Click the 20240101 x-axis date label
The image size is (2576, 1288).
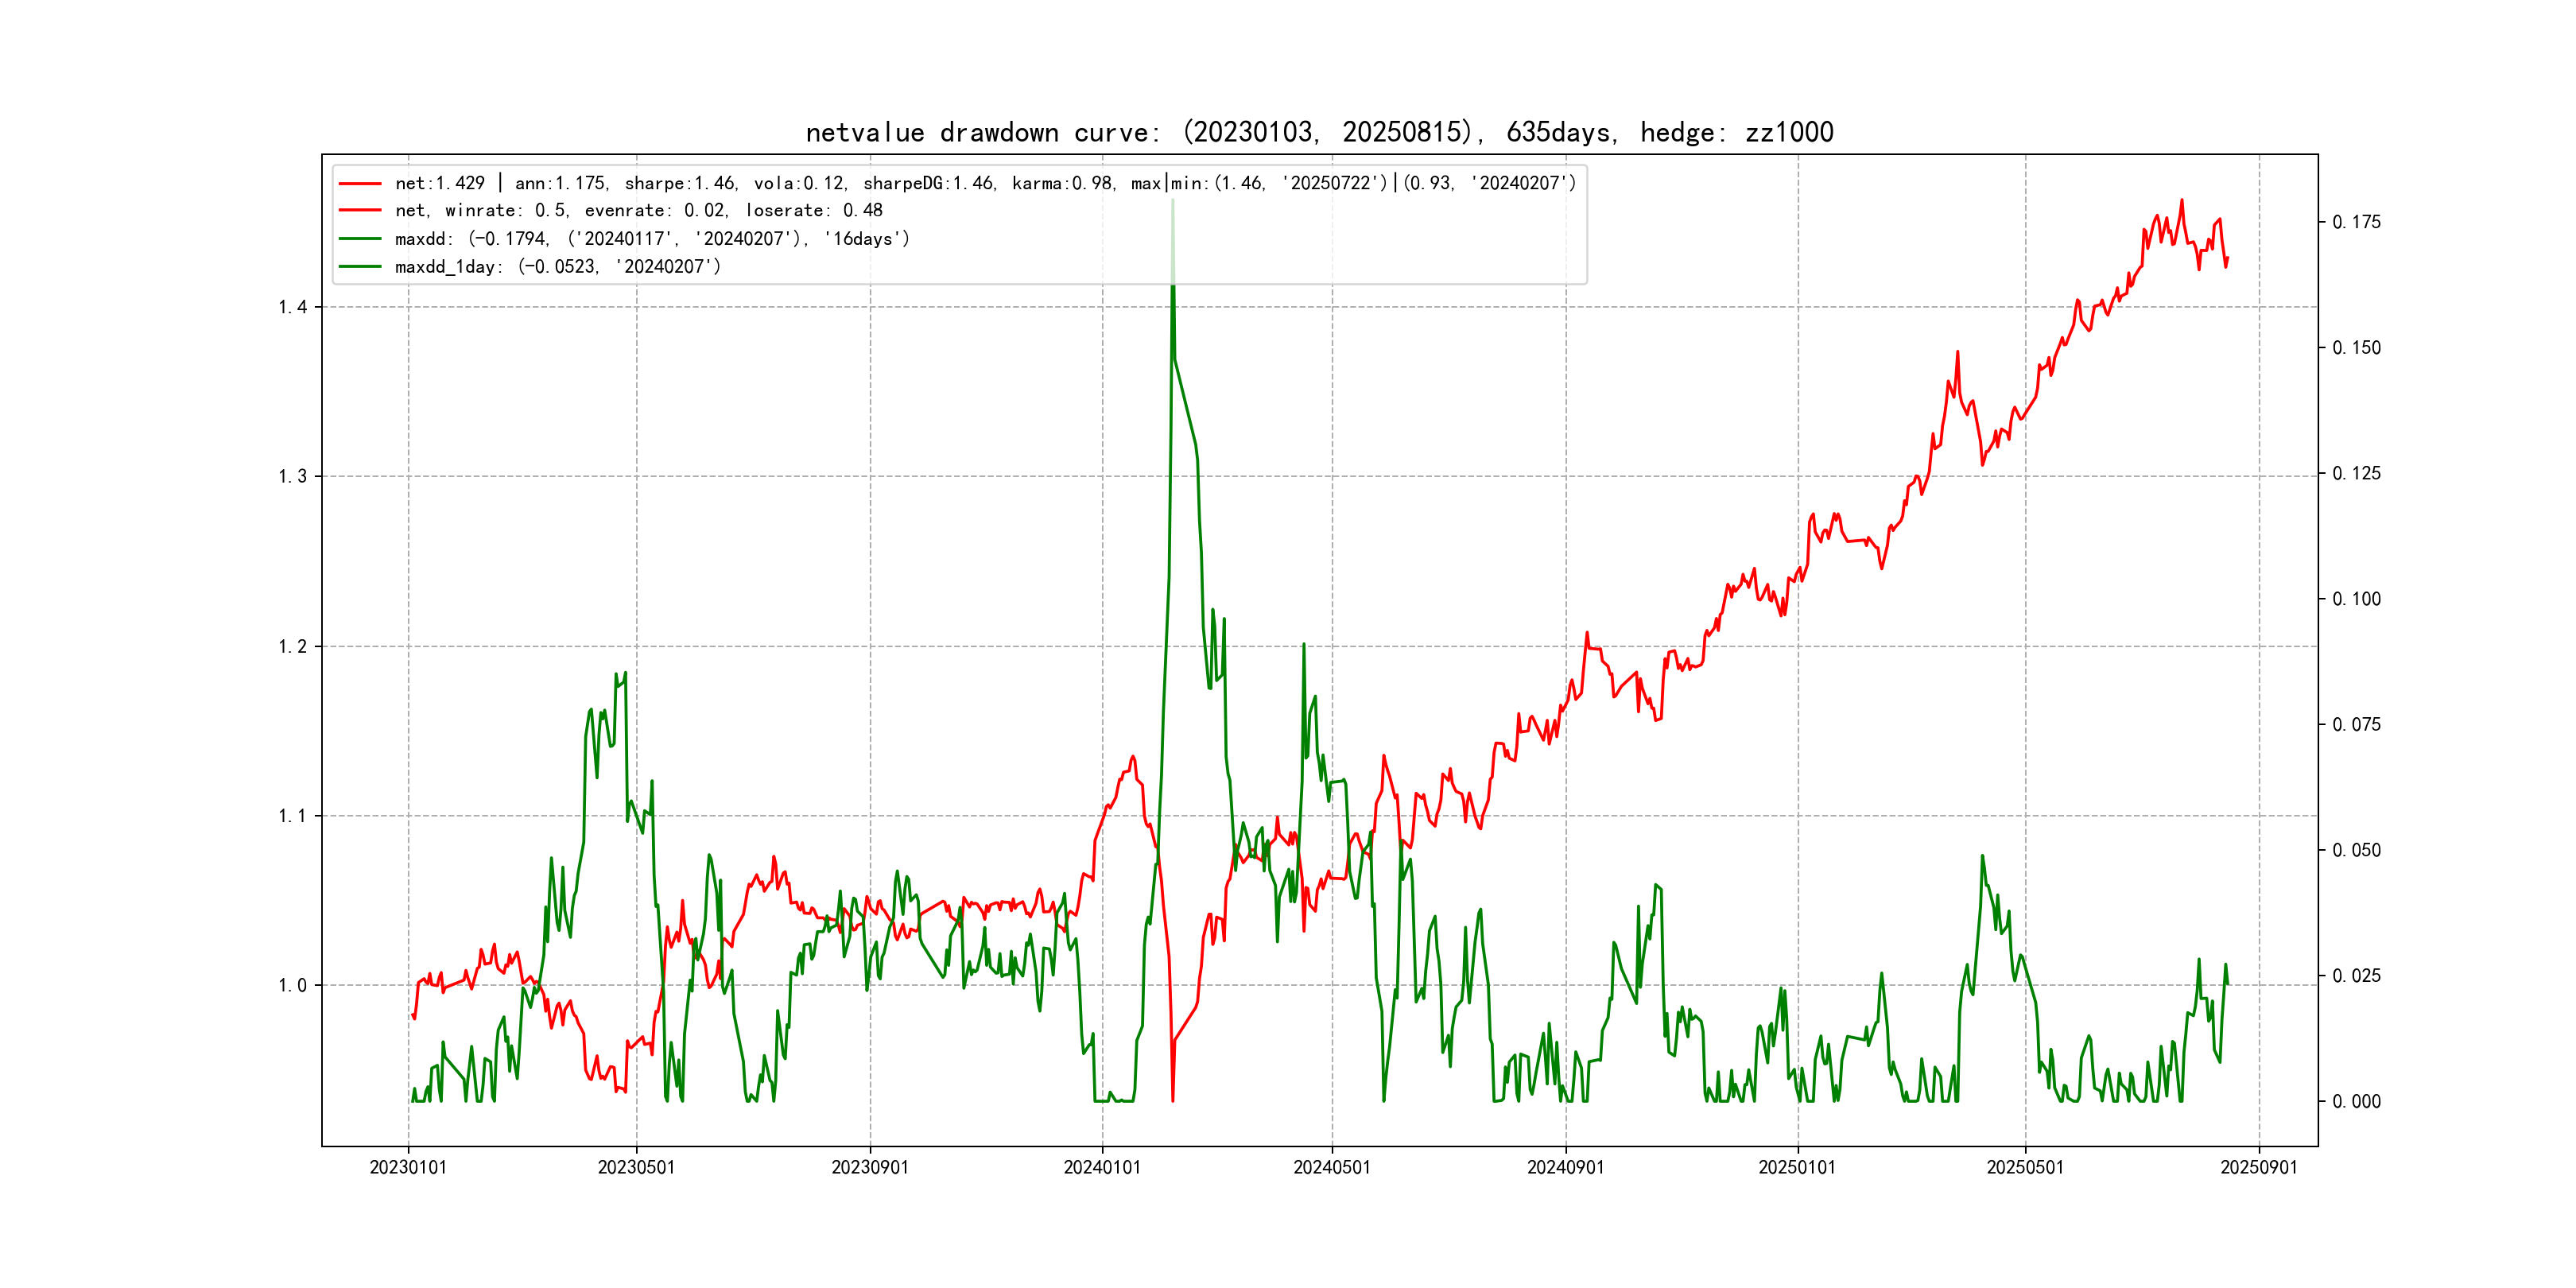(1102, 1168)
